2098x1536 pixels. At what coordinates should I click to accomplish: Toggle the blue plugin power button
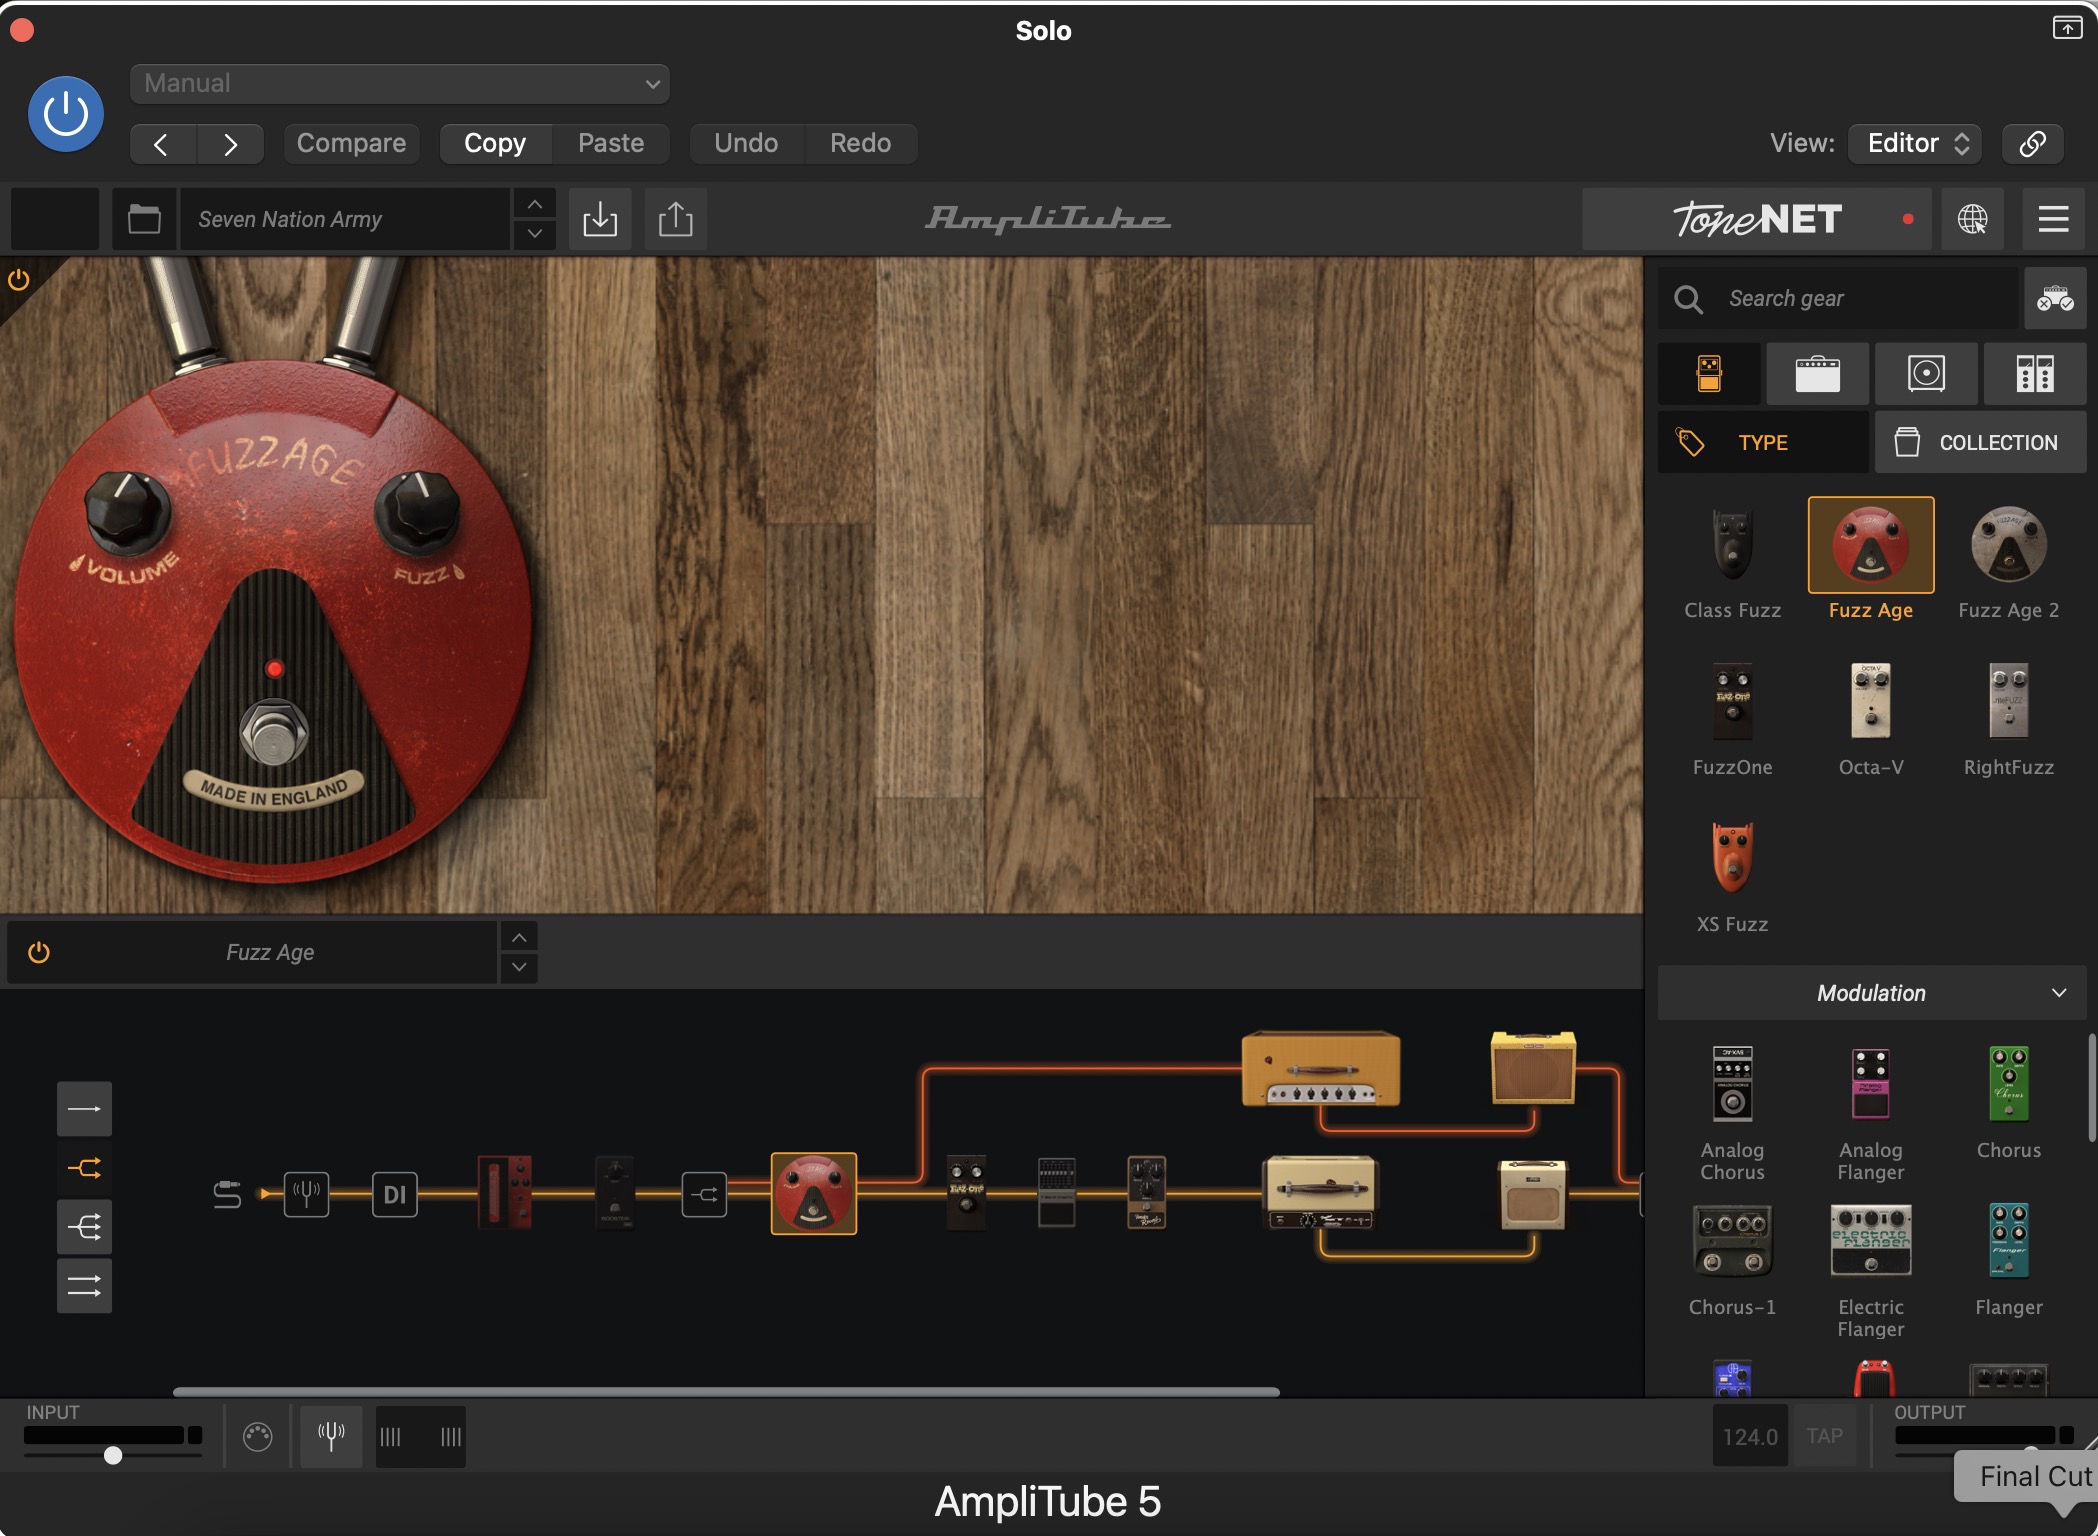(x=66, y=114)
